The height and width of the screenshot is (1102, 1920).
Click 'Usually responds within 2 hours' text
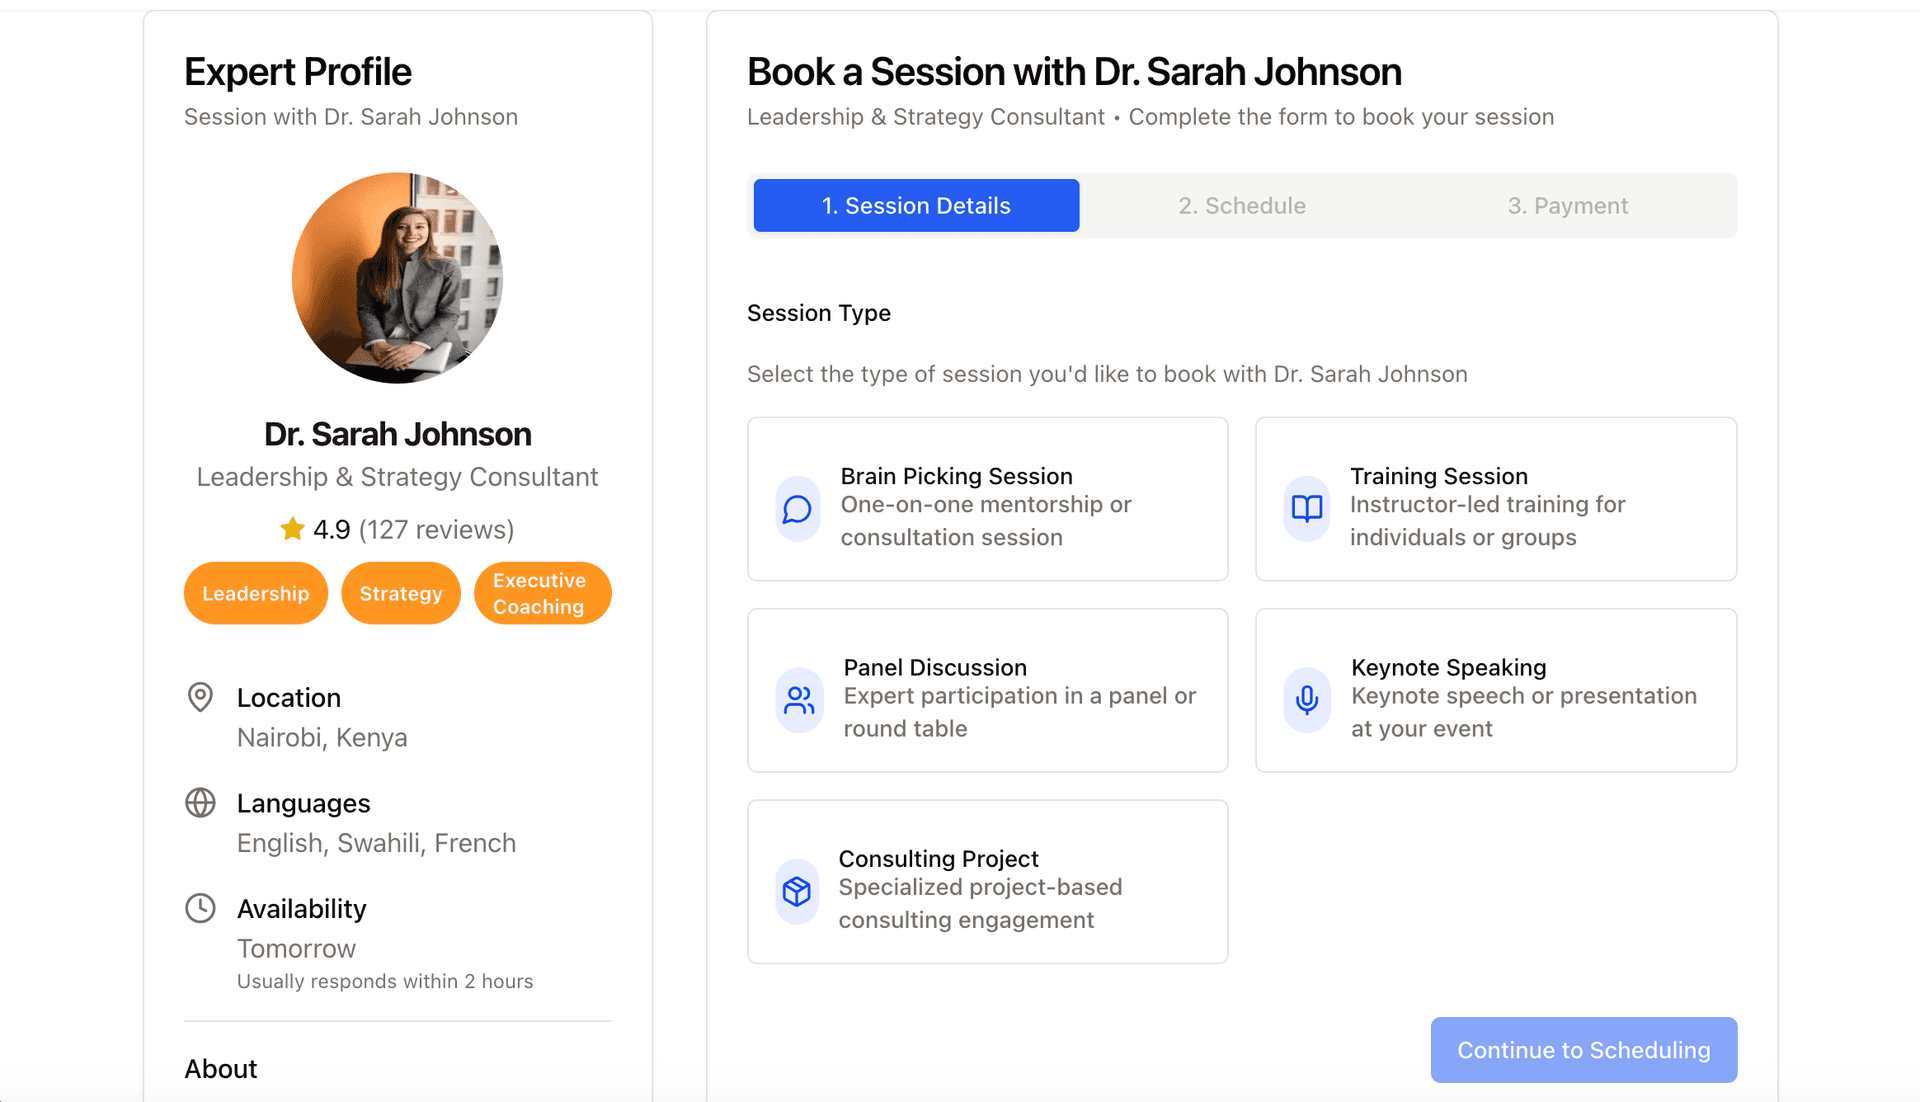[x=385, y=982]
